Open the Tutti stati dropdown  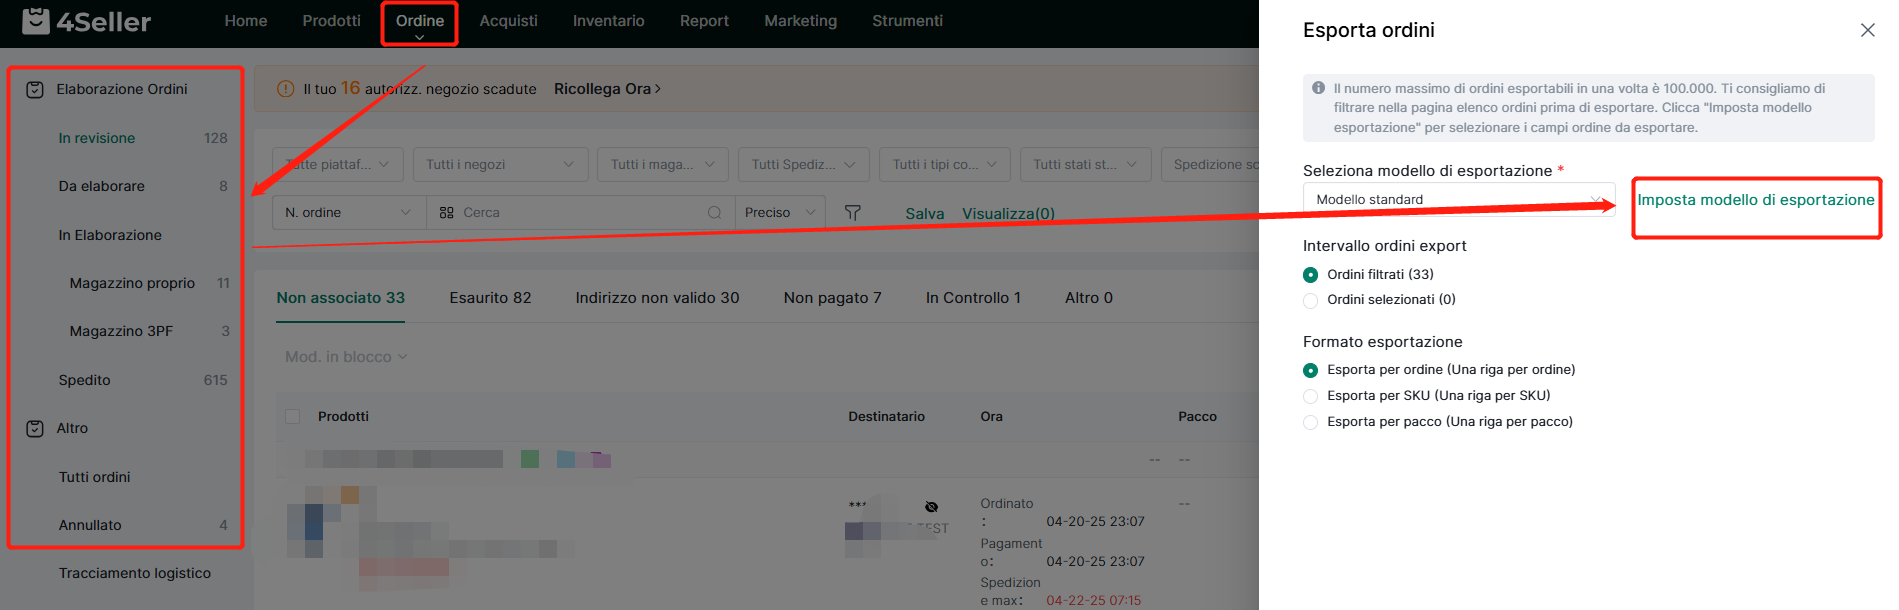(x=1086, y=164)
